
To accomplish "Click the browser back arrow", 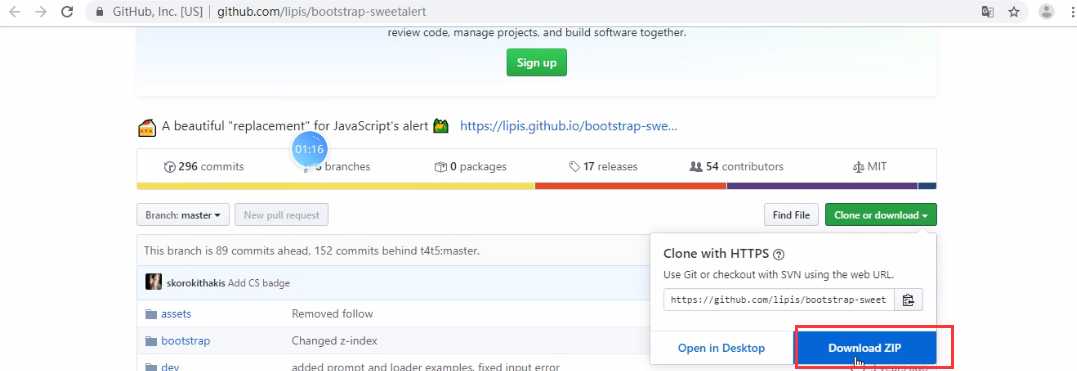I will coord(14,12).
